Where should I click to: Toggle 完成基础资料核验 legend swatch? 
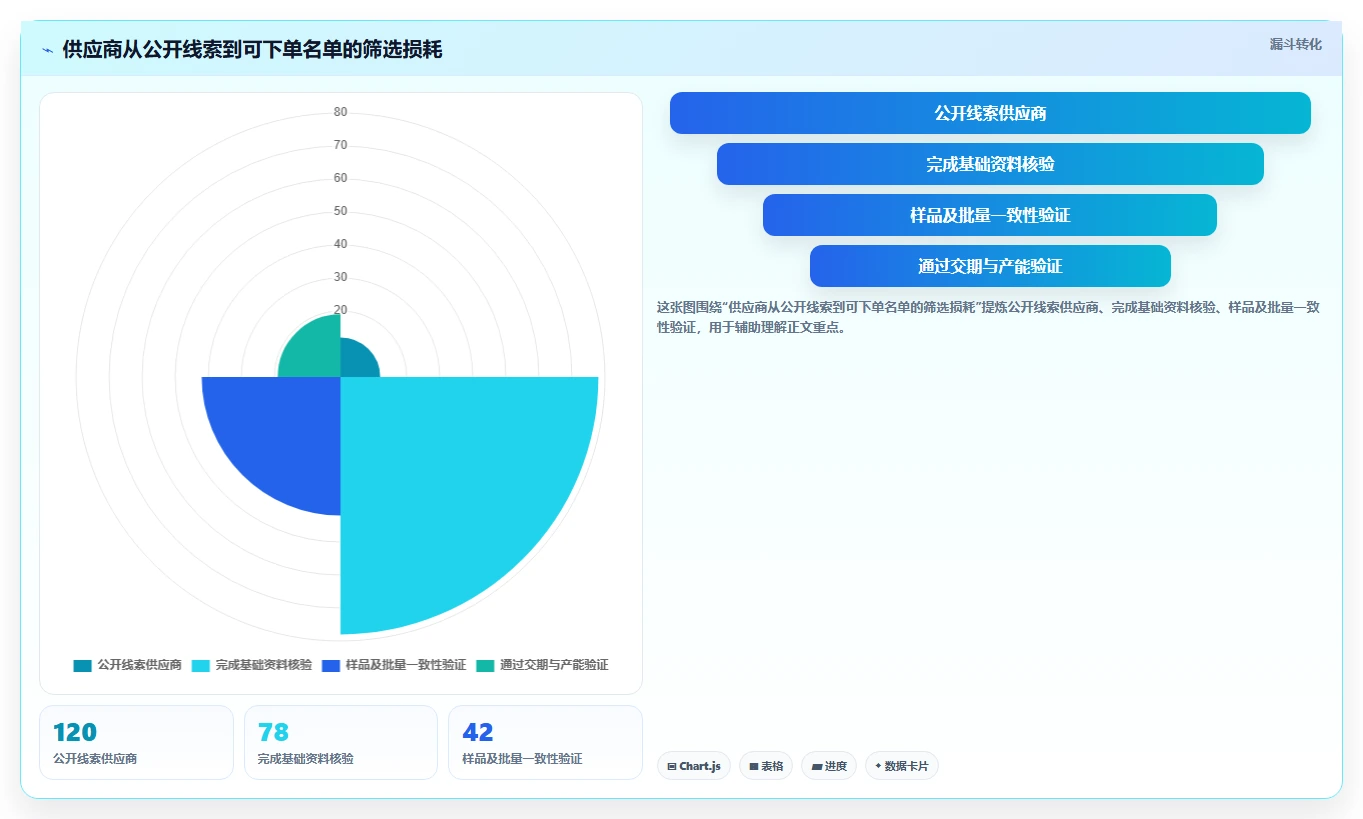[x=200, y=665]
